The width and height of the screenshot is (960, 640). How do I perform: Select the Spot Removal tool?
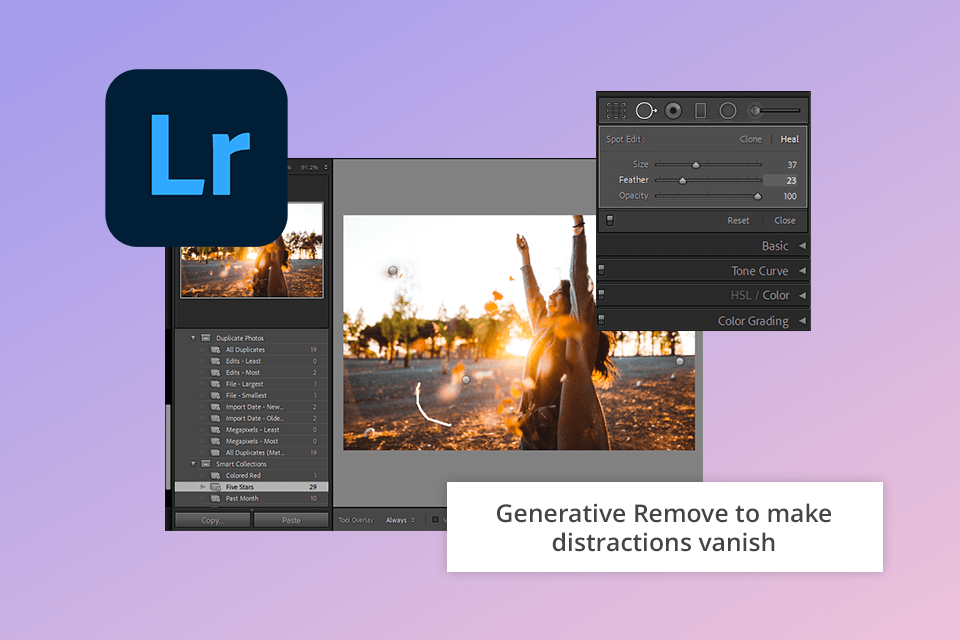pyautogui.click(x=645, y=110)
